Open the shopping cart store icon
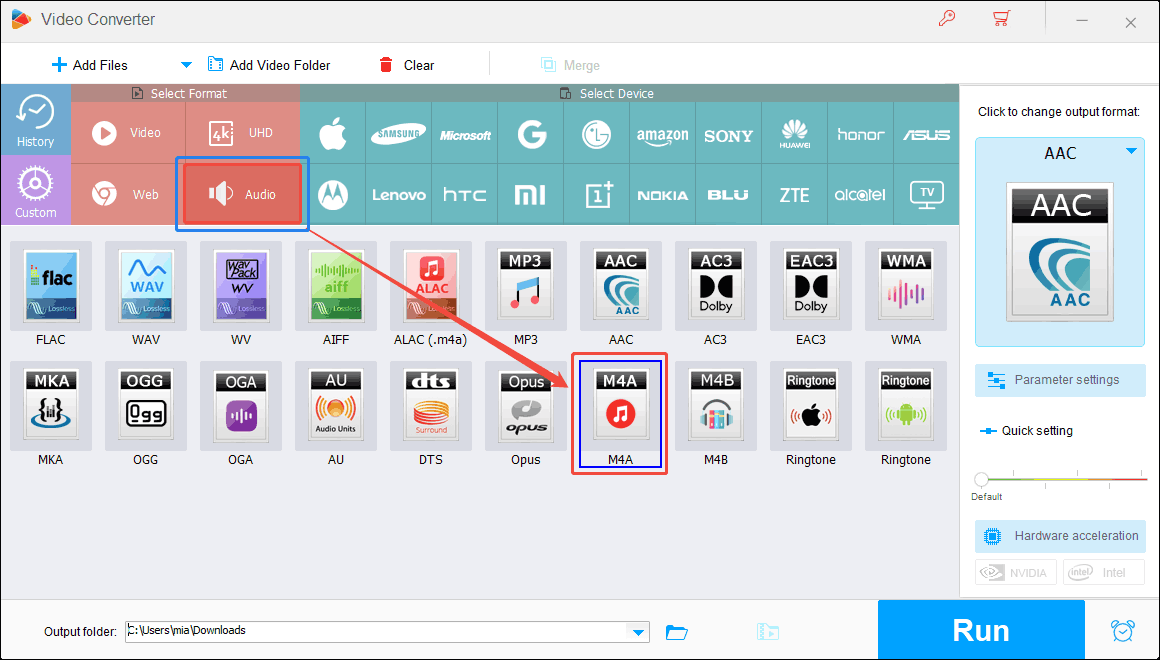 click(x=1001, y=19)
